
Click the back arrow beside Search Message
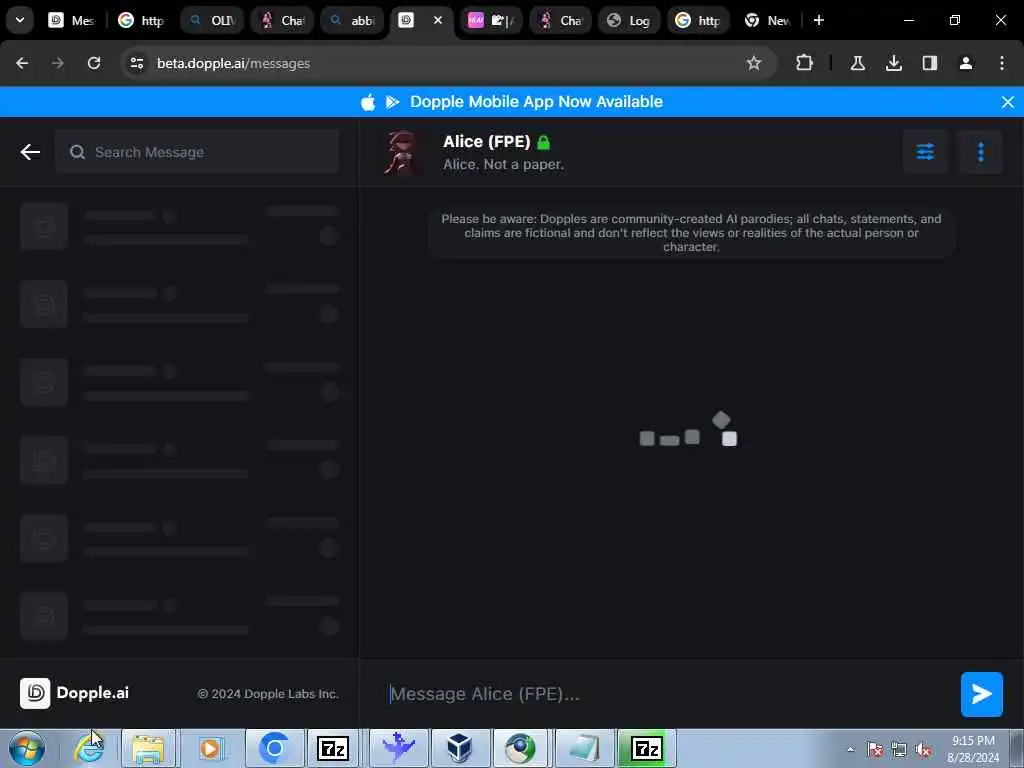[x=30, y=152]
